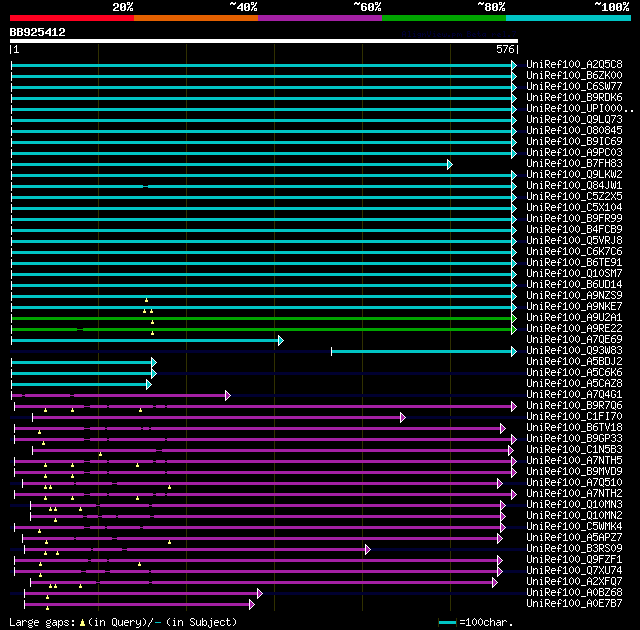This screenshot has height=630, width=640.
Task: Select hit UniRef100_Q9LKW2
Action: point(574,175)
